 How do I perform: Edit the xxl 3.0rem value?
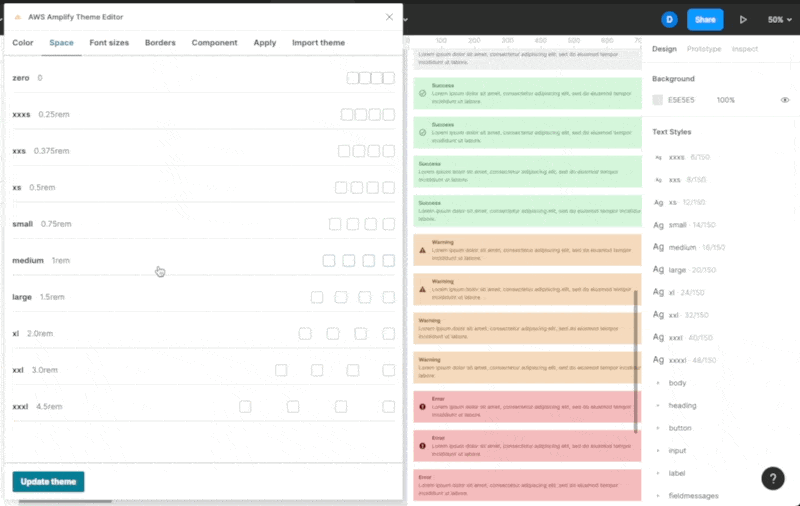click(x=44, y=370)
